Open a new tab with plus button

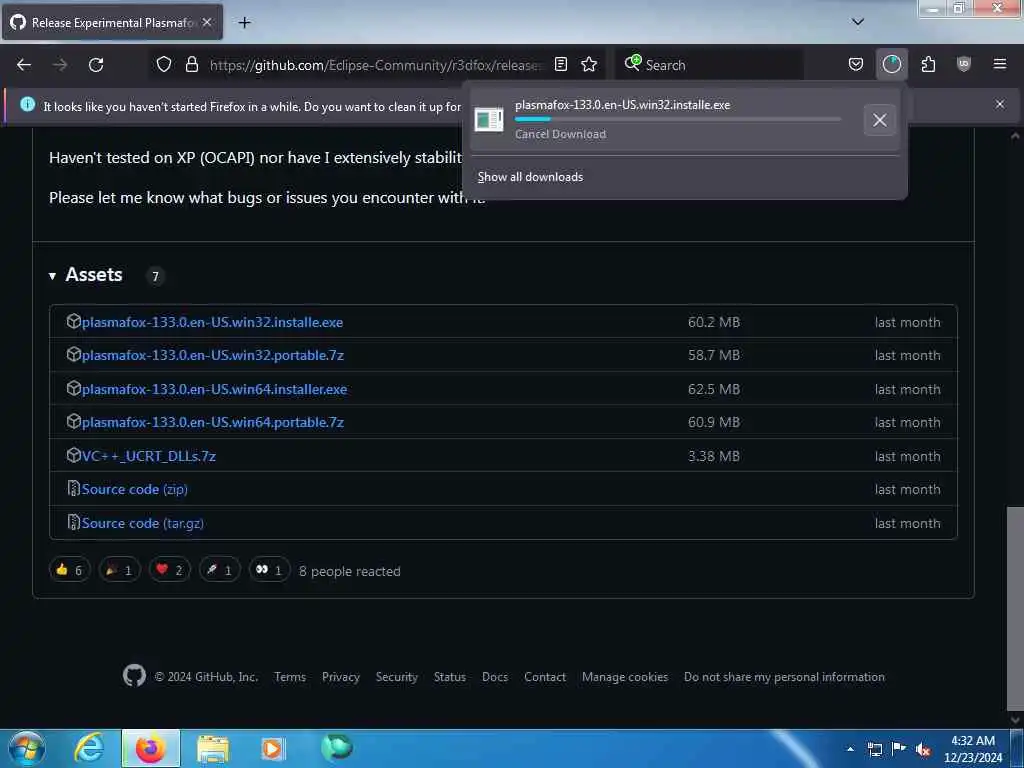point(244,22)
